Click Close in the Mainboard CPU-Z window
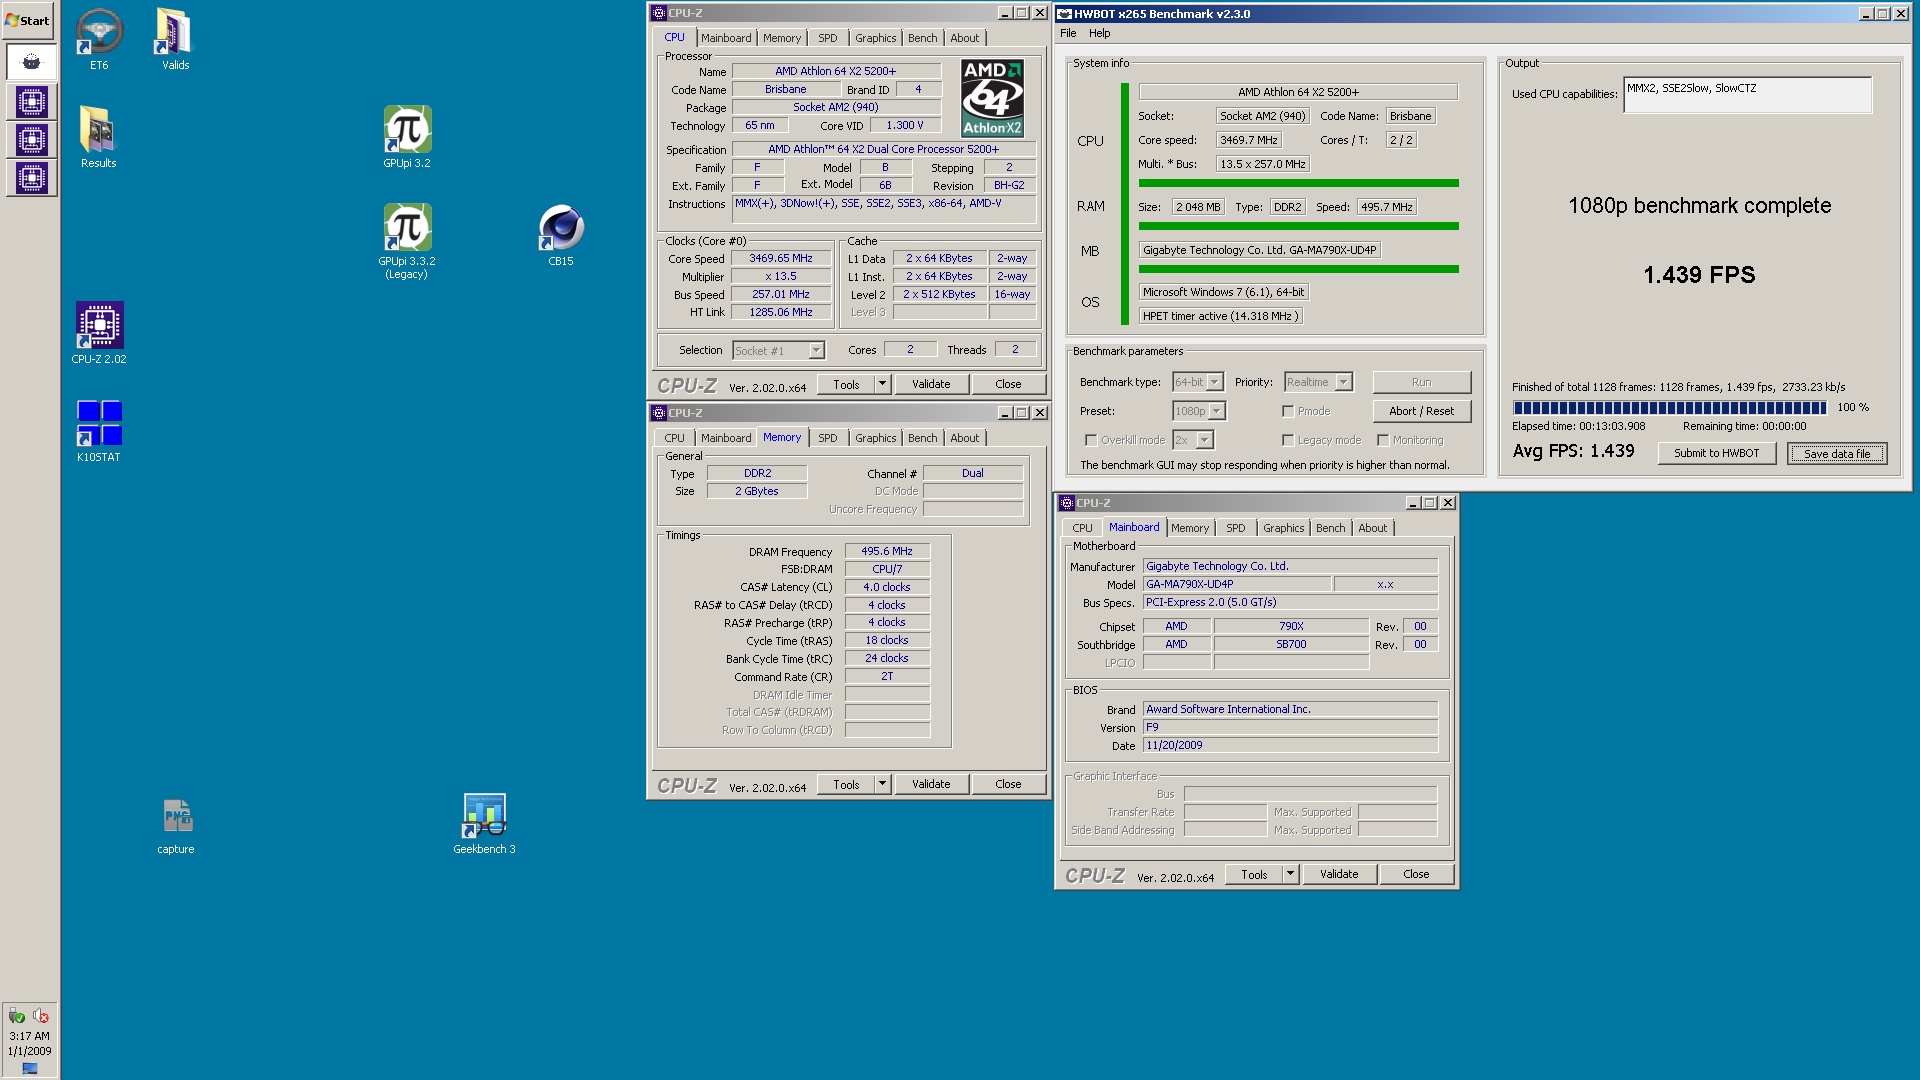This screenshot has height=1080, width=1920. [x=1416, y=874]
